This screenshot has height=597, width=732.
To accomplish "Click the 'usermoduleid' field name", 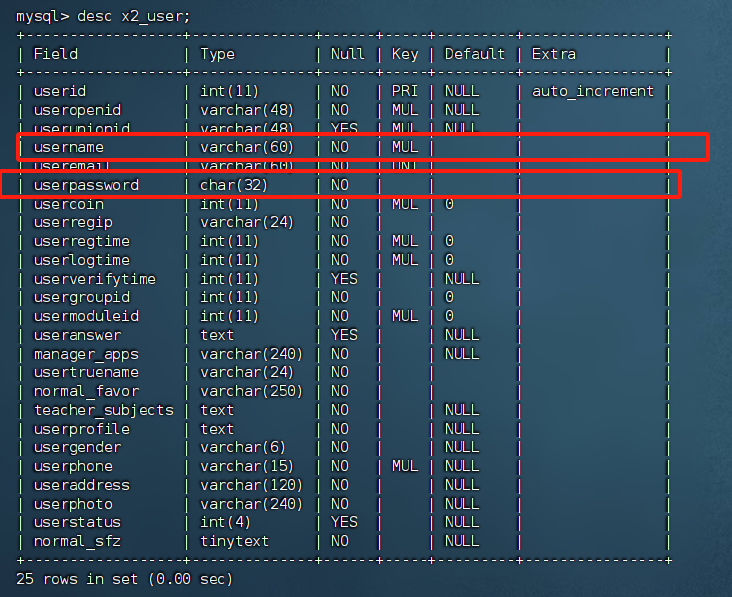I will [x=86, y=316].
